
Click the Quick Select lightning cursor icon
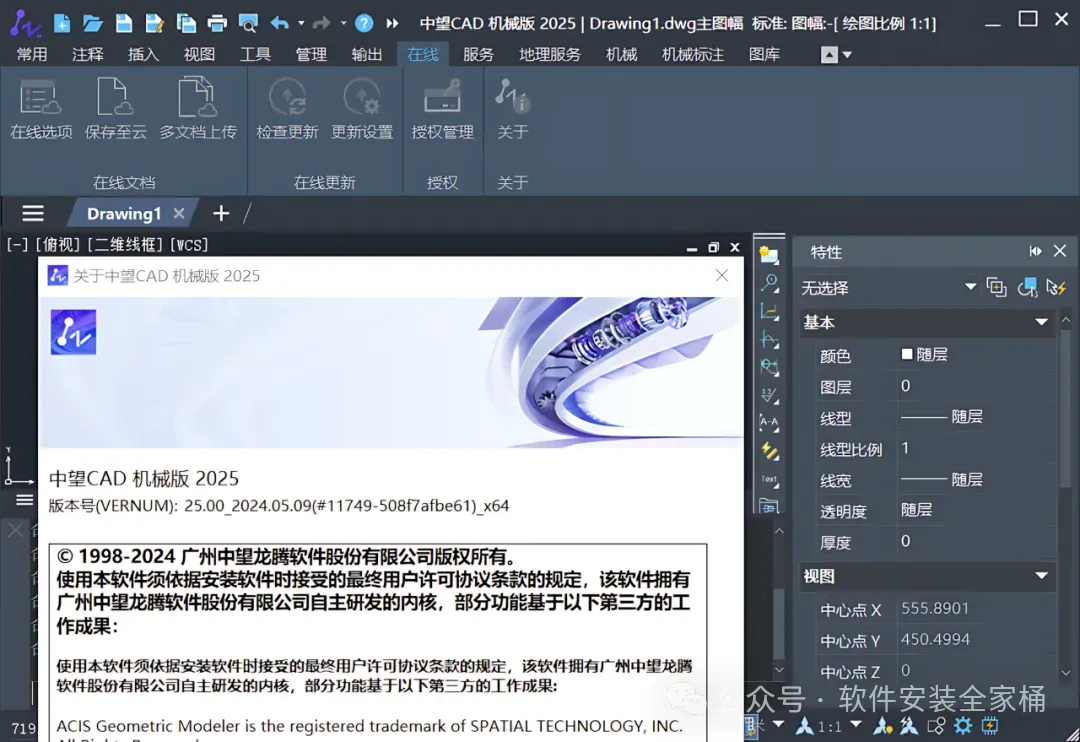(x=1056, y=287)
